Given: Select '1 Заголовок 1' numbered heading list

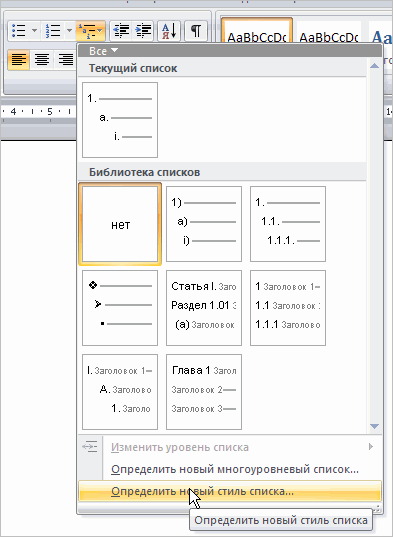Looking at the screenshot, I should point(288,308).
